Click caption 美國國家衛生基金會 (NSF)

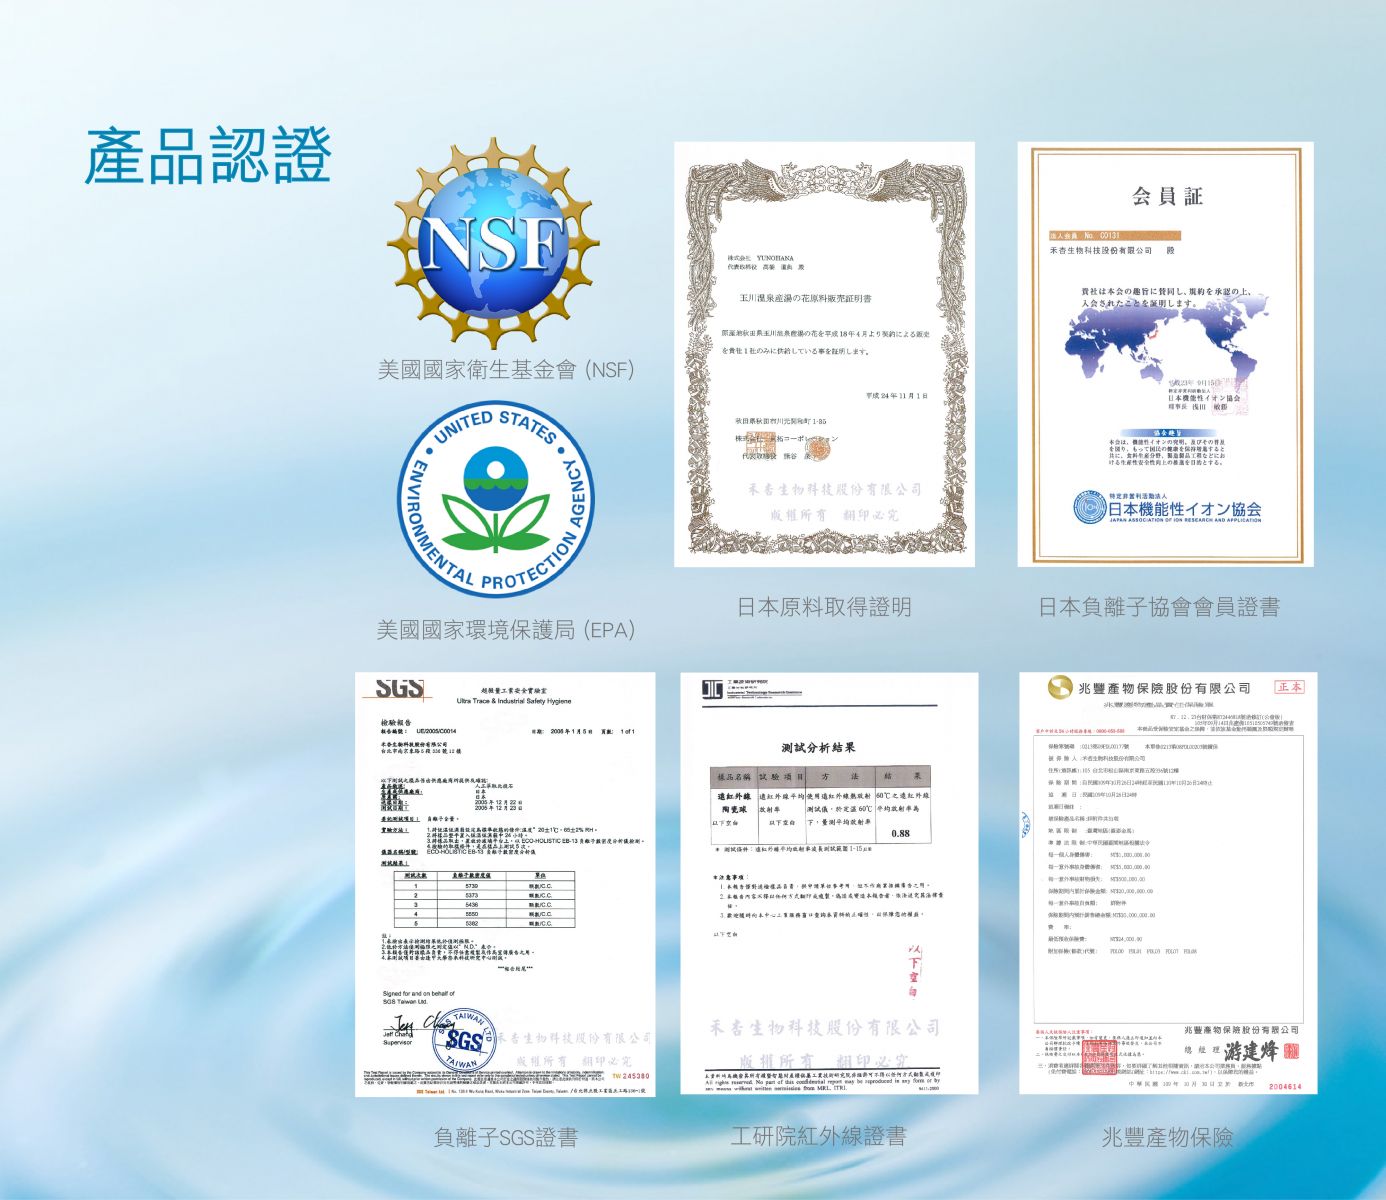tap(506, 370)
